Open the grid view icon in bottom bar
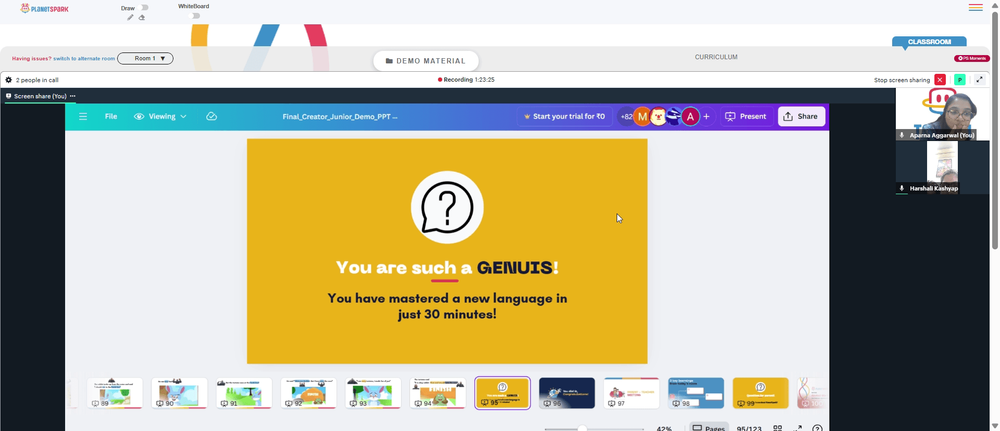Image resolution: width=1000 pixels, height=431 pixels. (x=777, y=429)
